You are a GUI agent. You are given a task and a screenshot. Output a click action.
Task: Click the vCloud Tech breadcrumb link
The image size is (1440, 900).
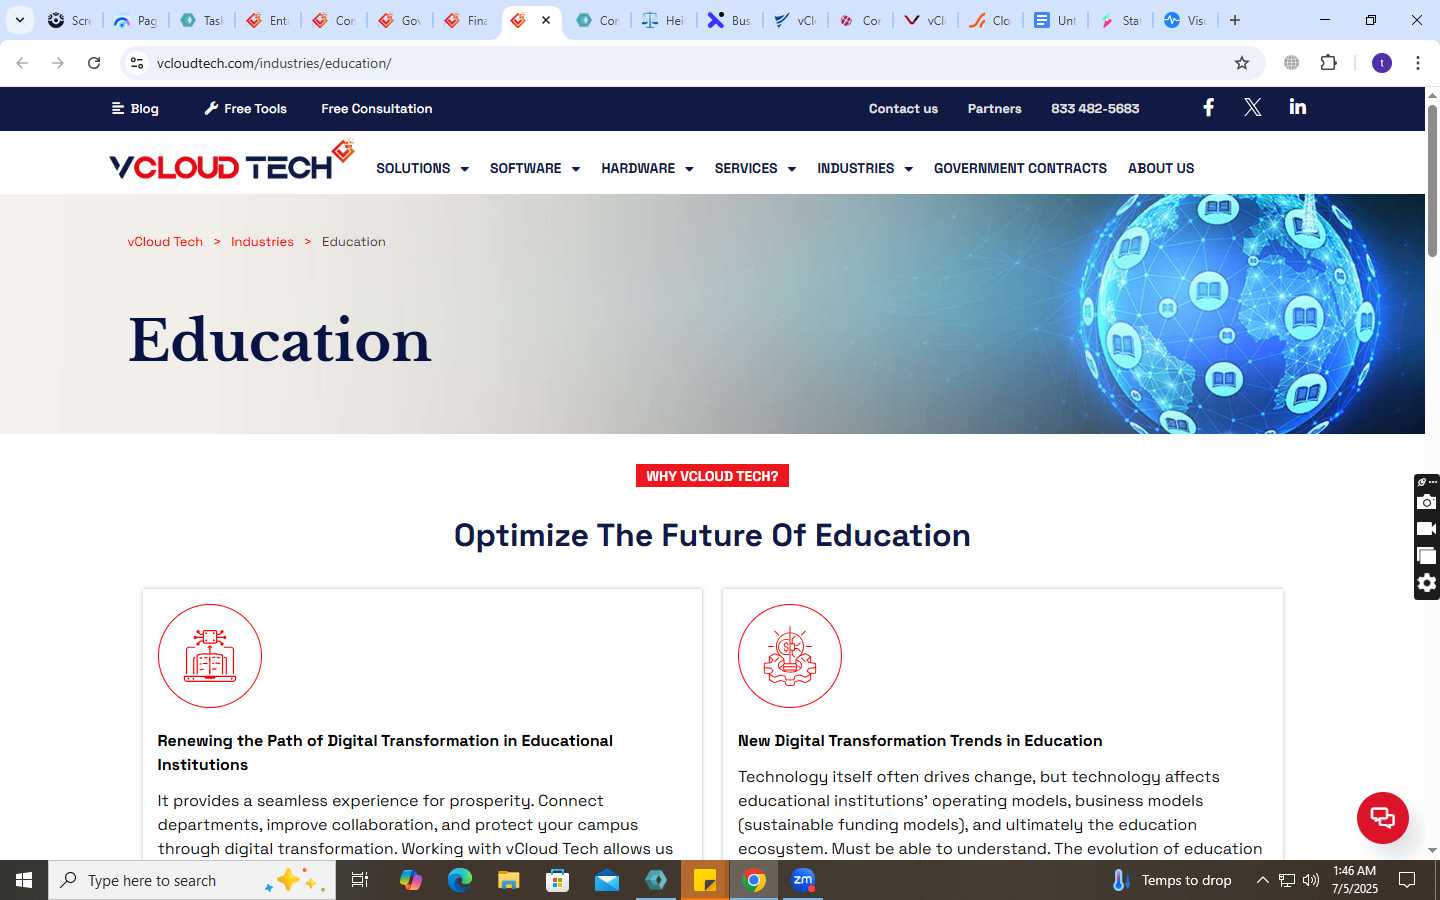point(165,241)
